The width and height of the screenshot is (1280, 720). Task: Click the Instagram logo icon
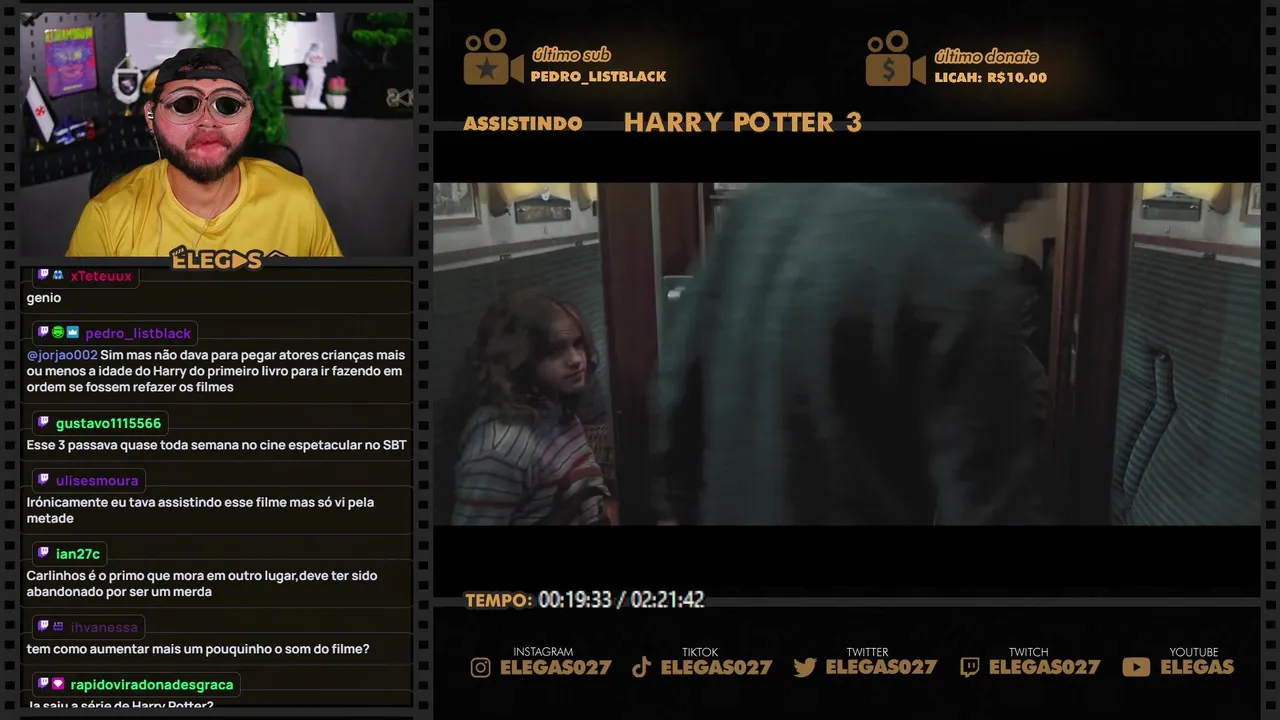point(481,667)
